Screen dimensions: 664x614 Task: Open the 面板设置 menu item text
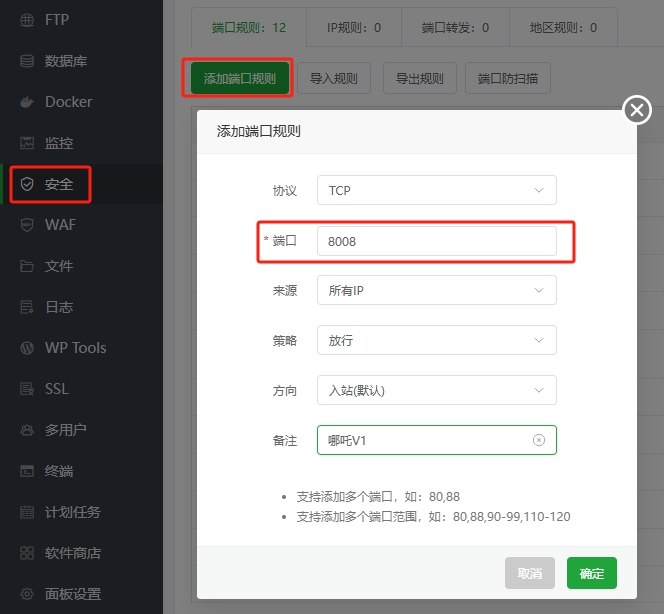(x=73, y=594)
